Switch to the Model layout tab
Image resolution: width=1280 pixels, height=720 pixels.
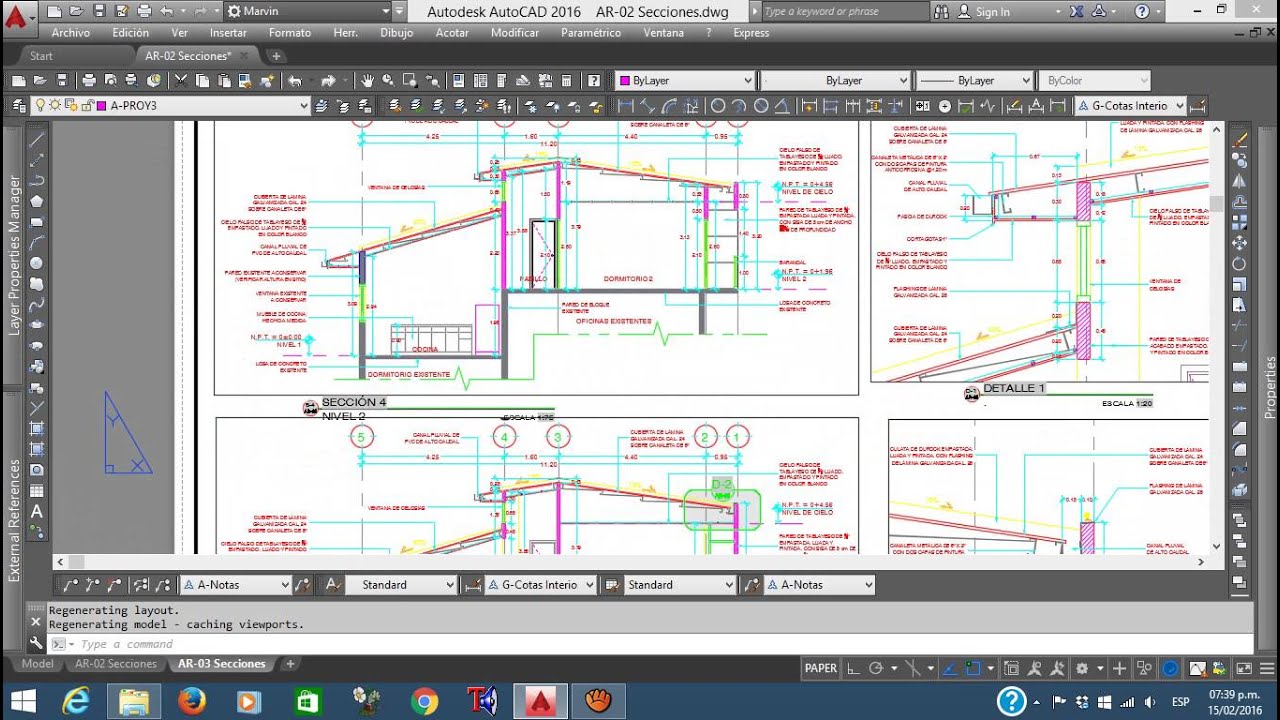coord(38,664)
